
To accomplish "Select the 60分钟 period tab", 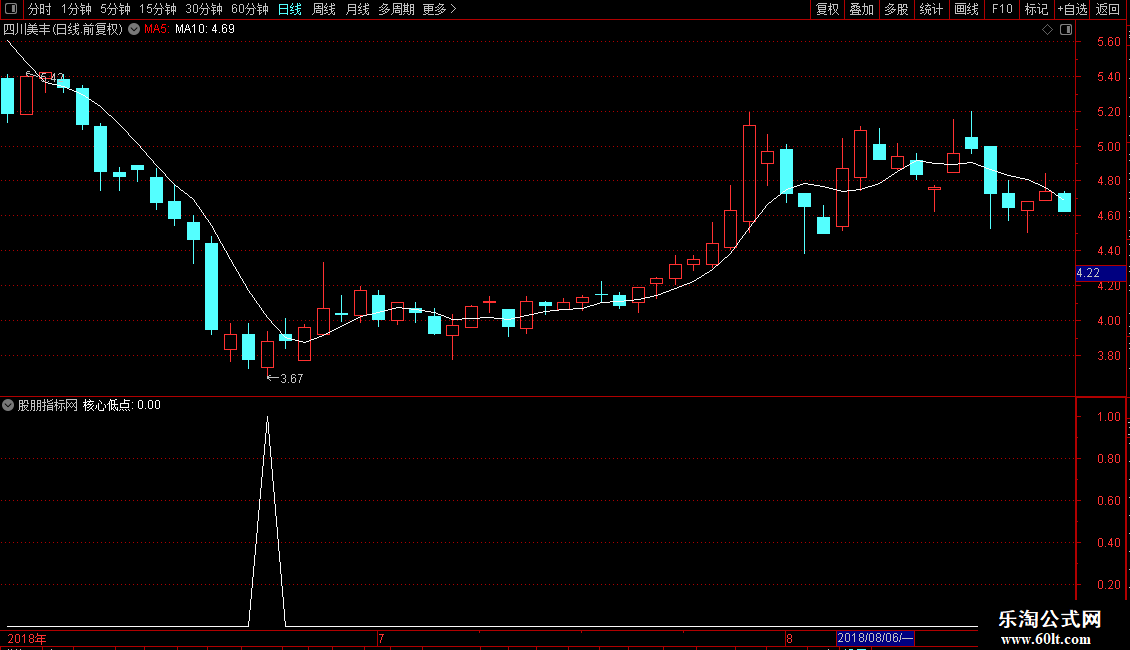I will 249,9.
